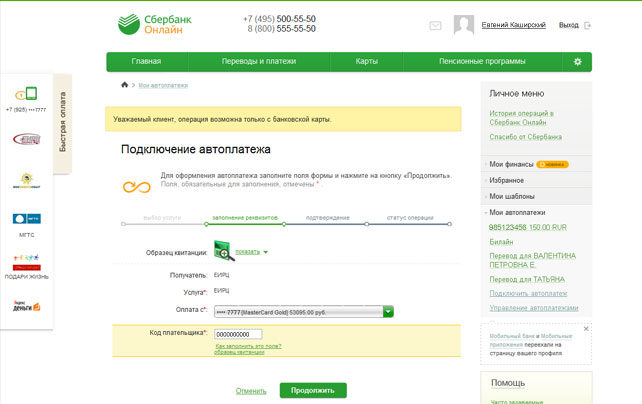Click the Отменить link
The width and height of the screenshot is (642, 404).
[x=251, y=391]
